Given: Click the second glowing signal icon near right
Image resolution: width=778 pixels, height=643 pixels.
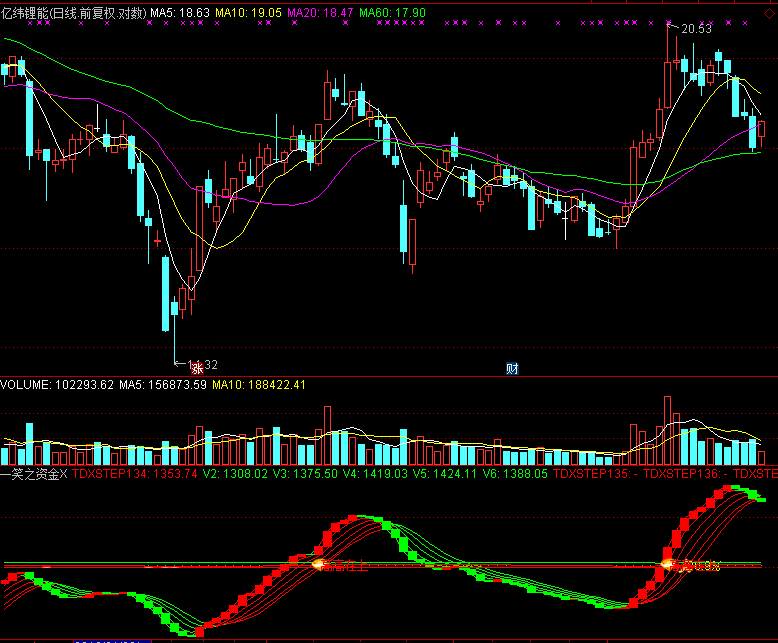Looking at the screenshot, I should pos(667,565).
